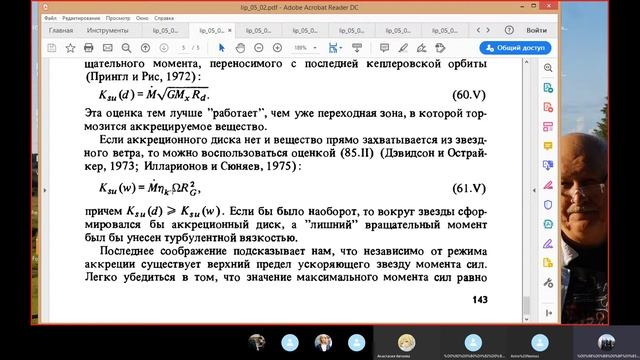640x360 pixels.
Task: Select Анастасия participant avatar in call bar
Action: pos(407,342)
